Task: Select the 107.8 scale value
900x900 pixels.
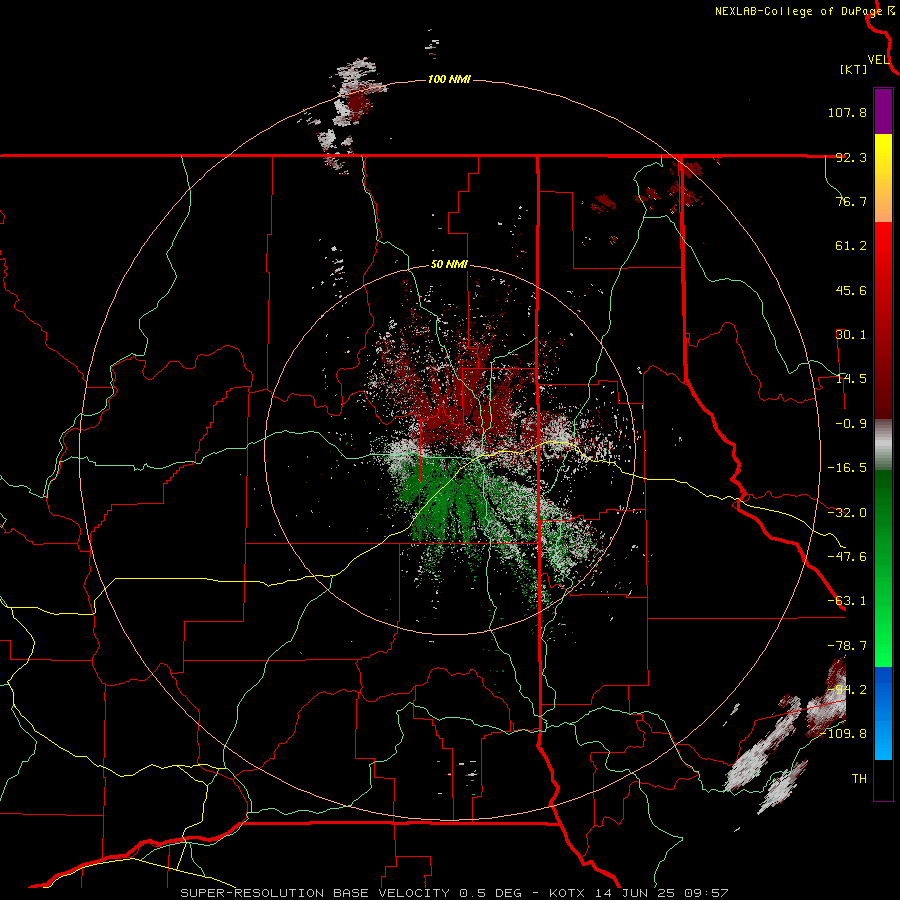Action: click(x=847, y=112)
